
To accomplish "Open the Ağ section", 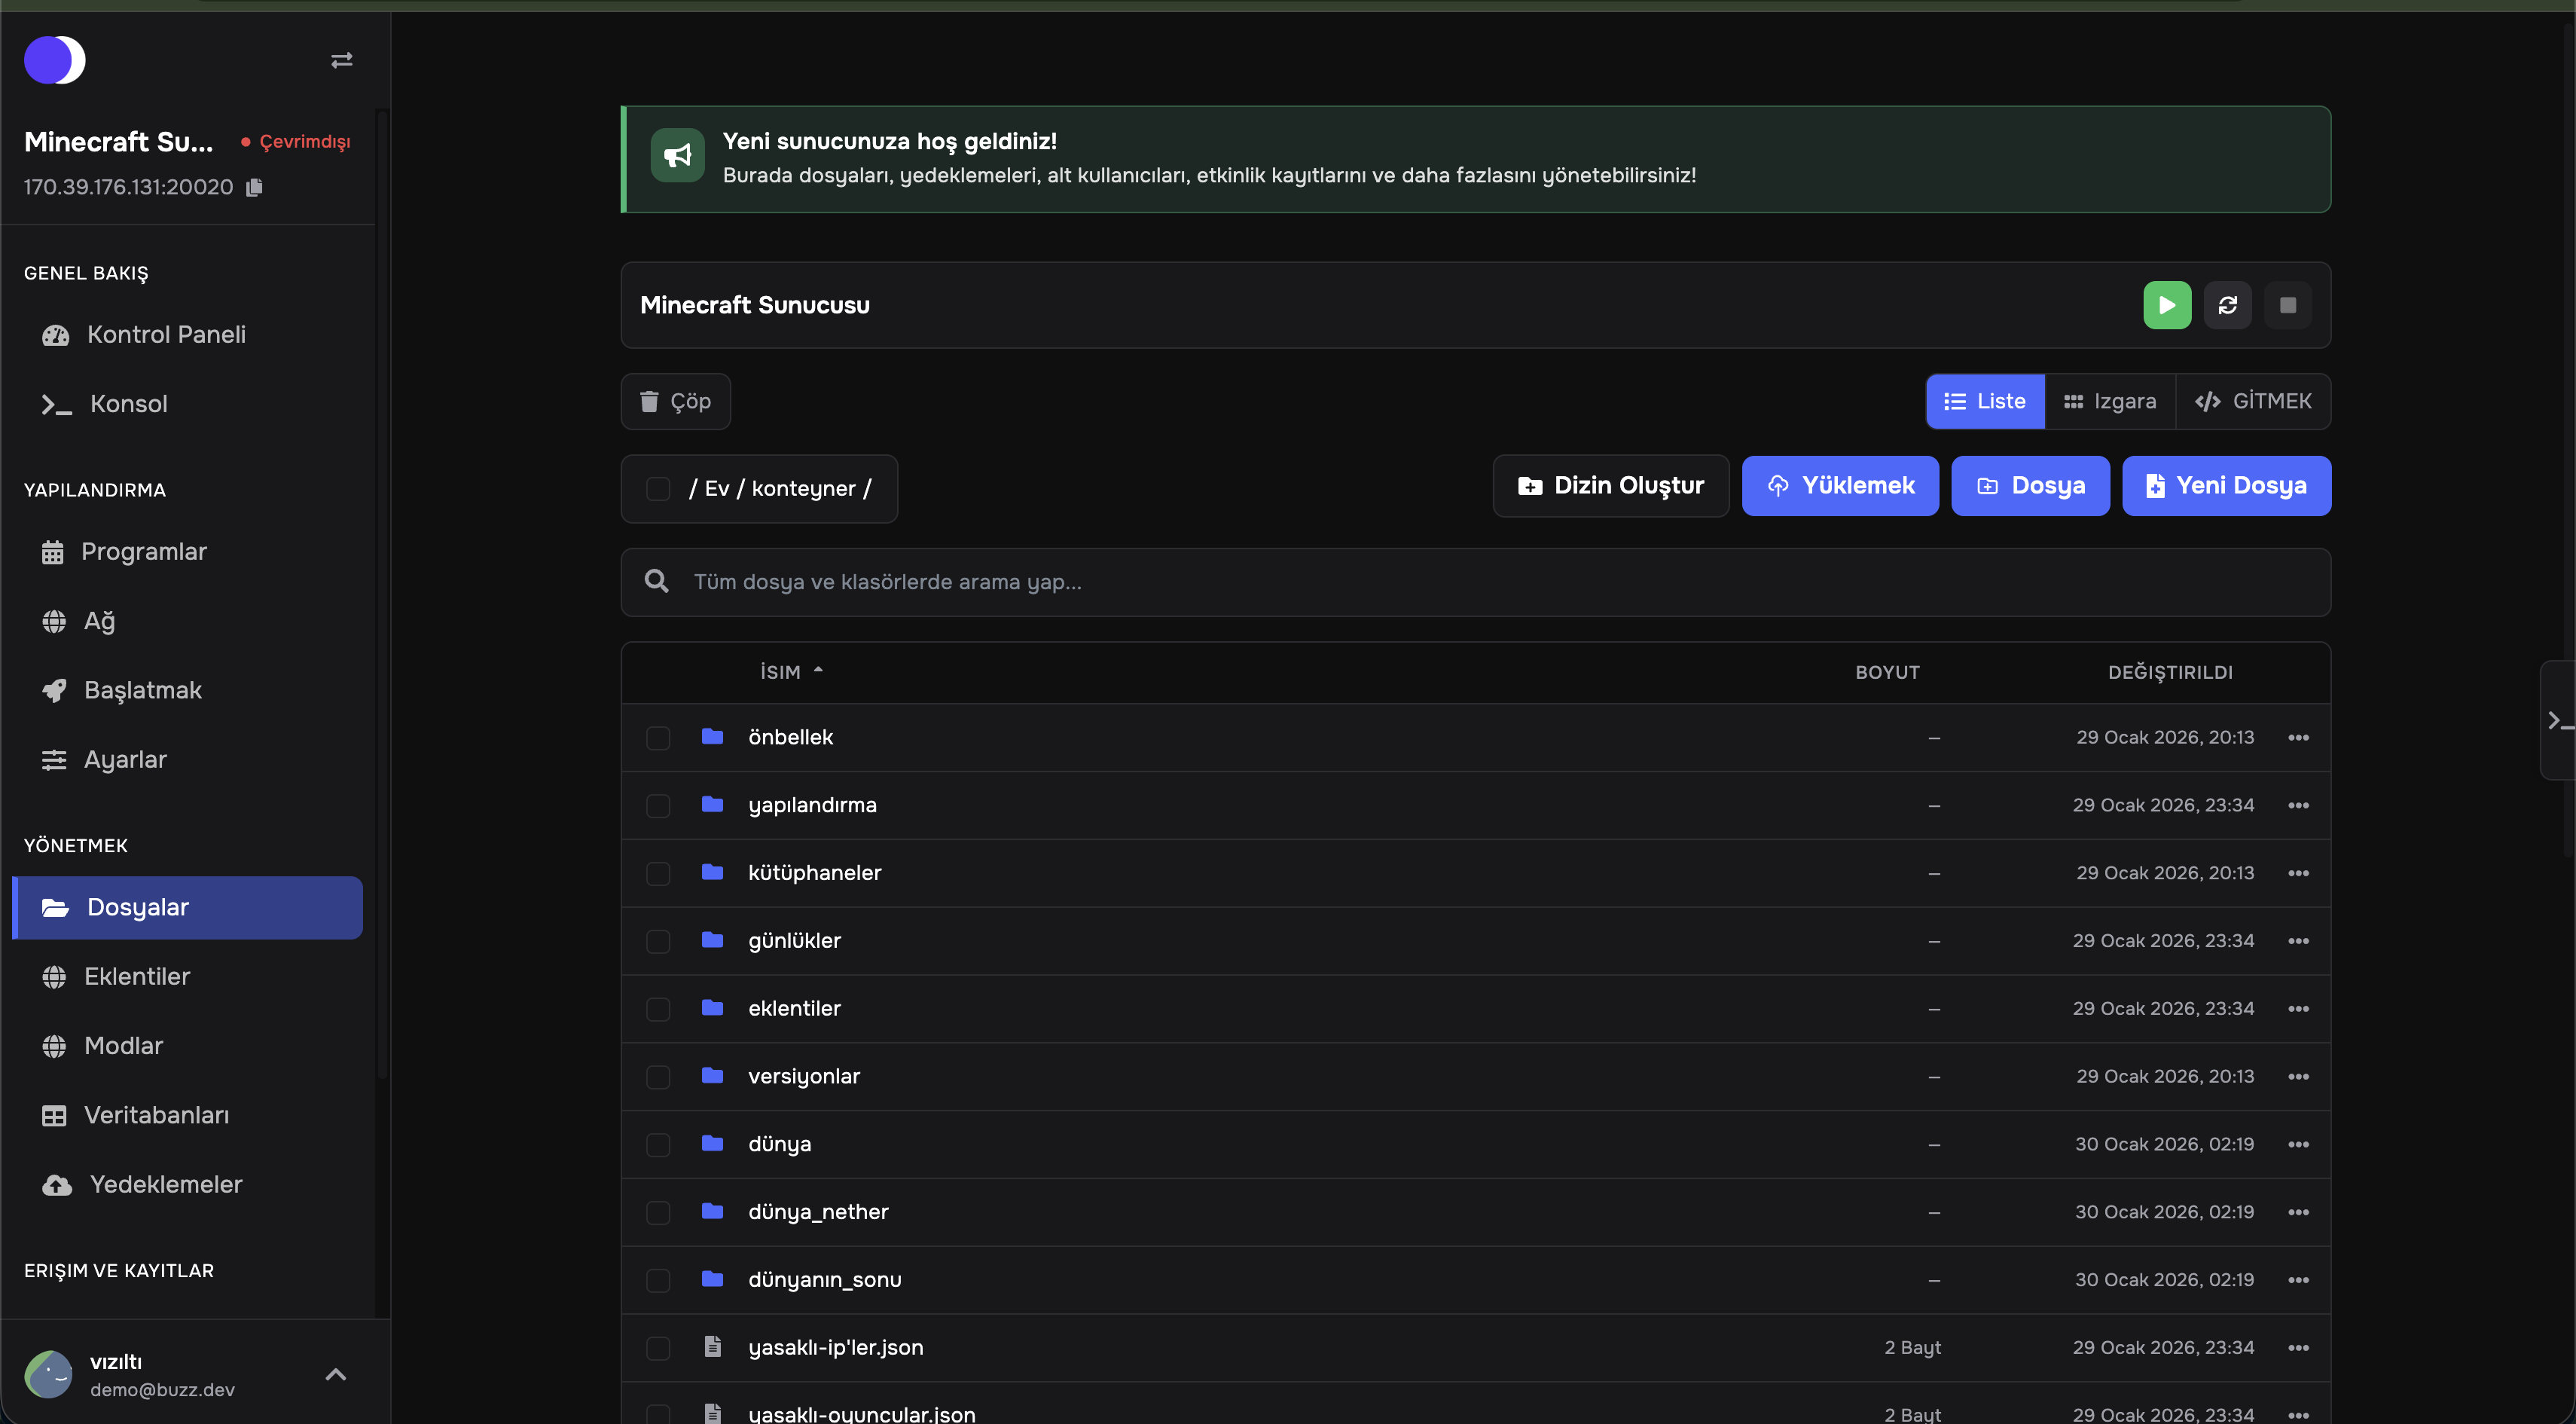I will pos(99,620).
